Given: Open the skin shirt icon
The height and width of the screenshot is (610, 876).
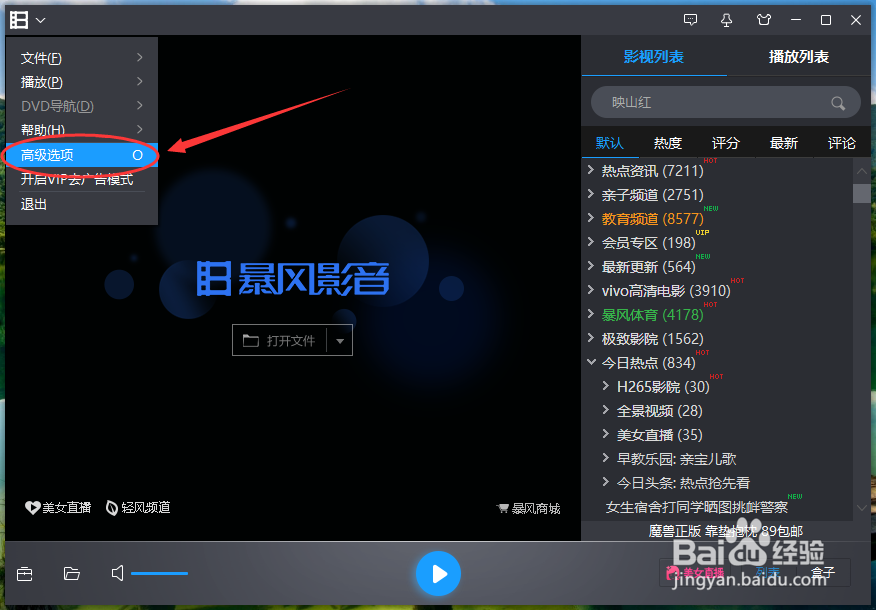Looking at the screenshot, I should [x=764, y=20].
